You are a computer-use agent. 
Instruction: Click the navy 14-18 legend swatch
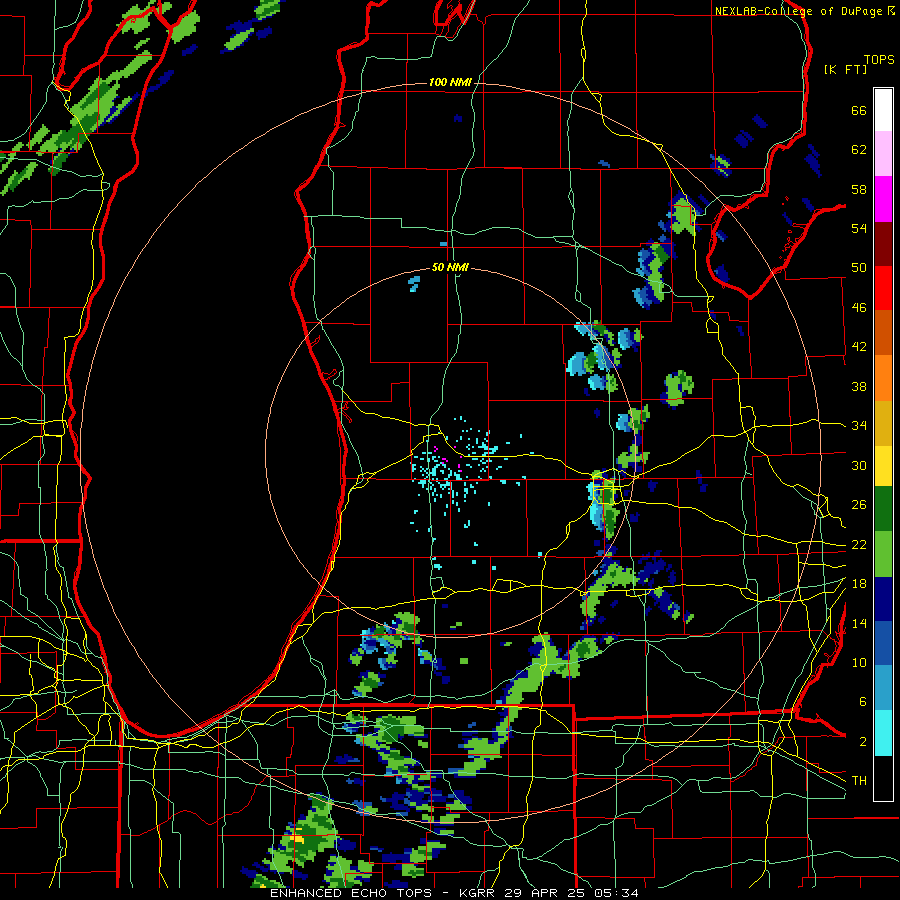coord(883,599)
